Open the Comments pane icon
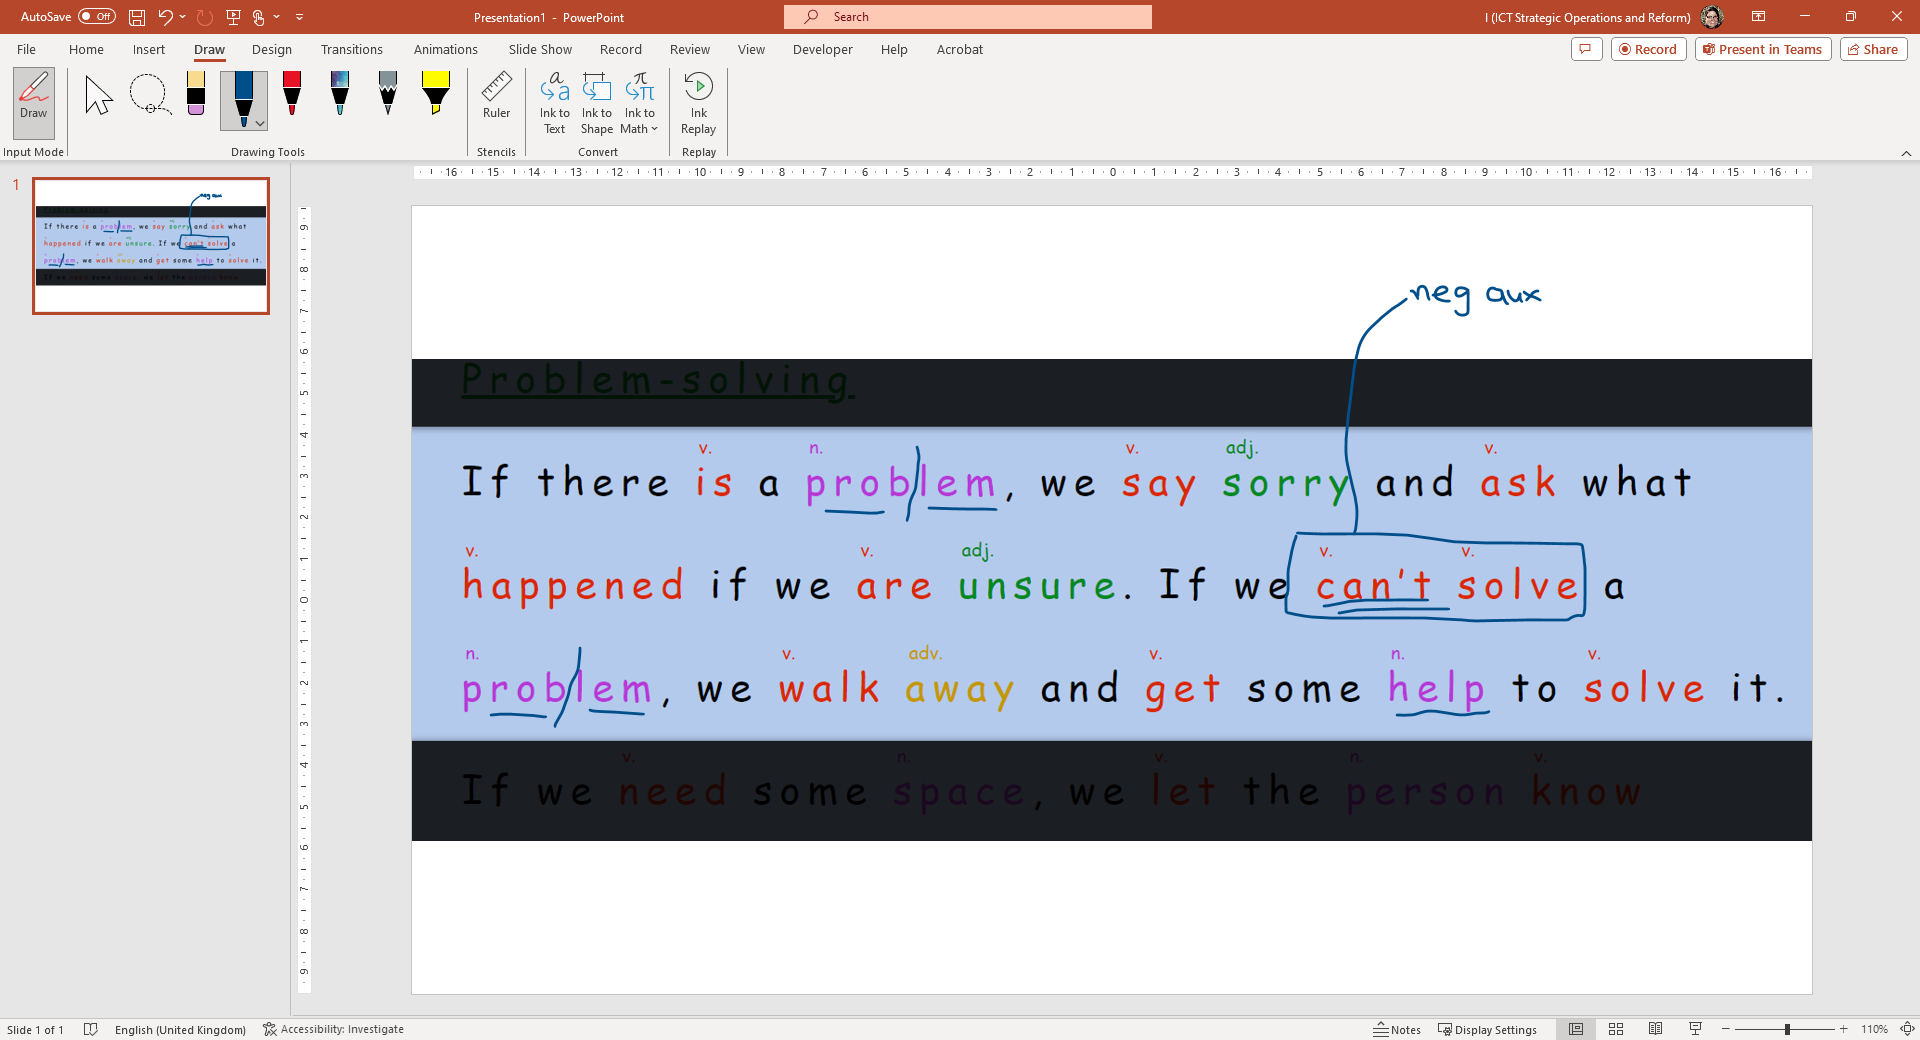This screenshot has width=1920, height=1040. (1587, 49)
